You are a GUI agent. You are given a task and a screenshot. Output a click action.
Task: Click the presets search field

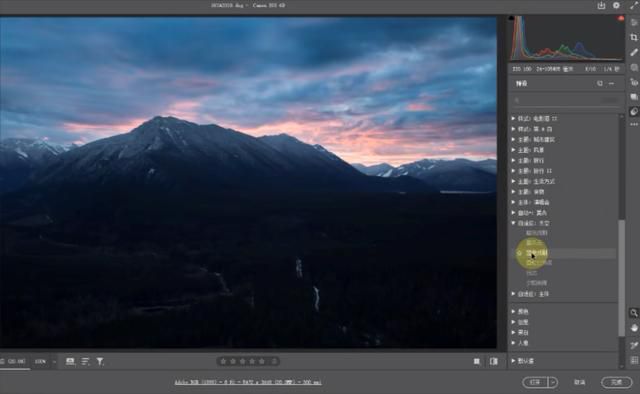tap(566, 100)
